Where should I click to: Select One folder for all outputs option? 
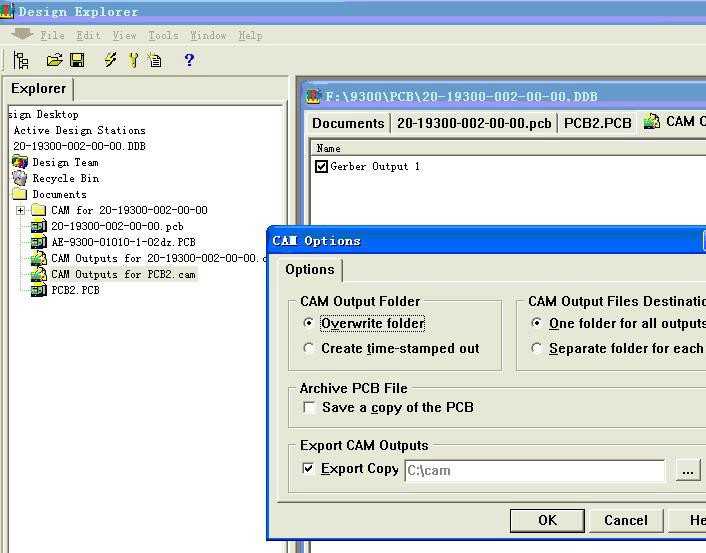[536, 323]
